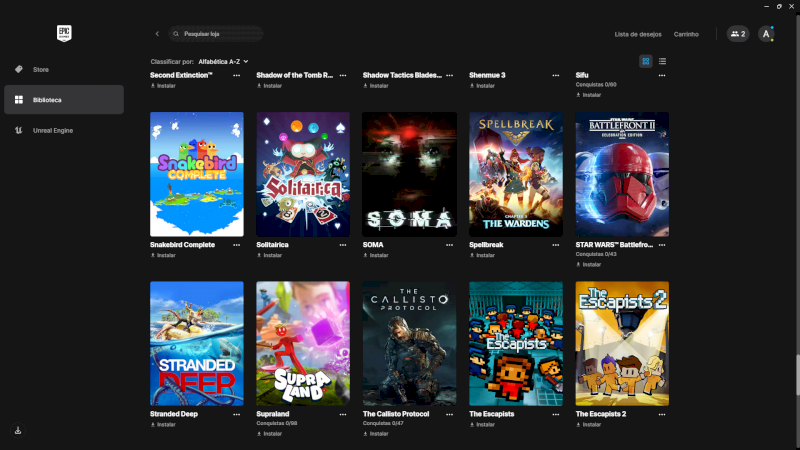Click the install icon under SOMA
The width and height of the screenshot is (800, 450).
click(366, 255)
